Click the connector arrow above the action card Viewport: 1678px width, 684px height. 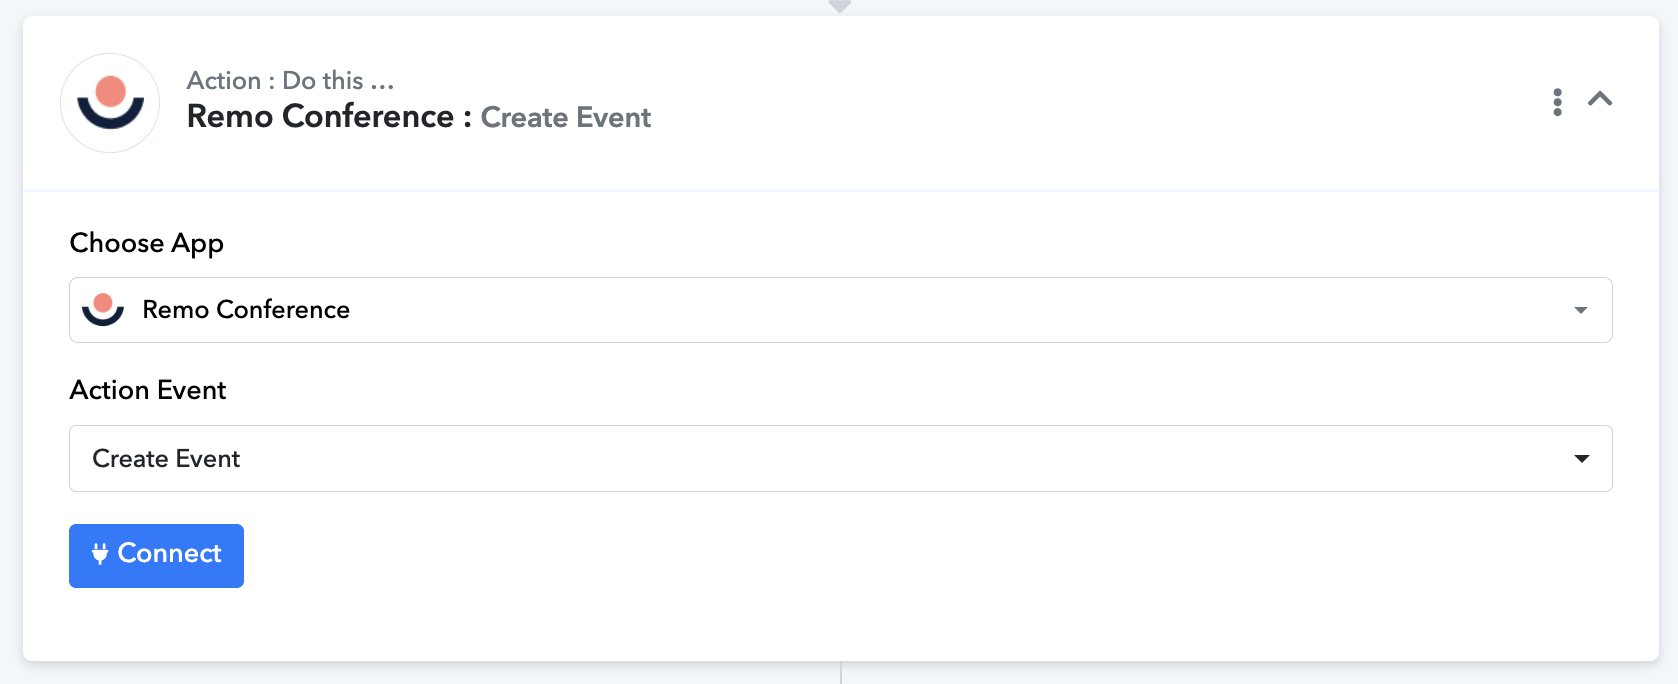[840, 6]
